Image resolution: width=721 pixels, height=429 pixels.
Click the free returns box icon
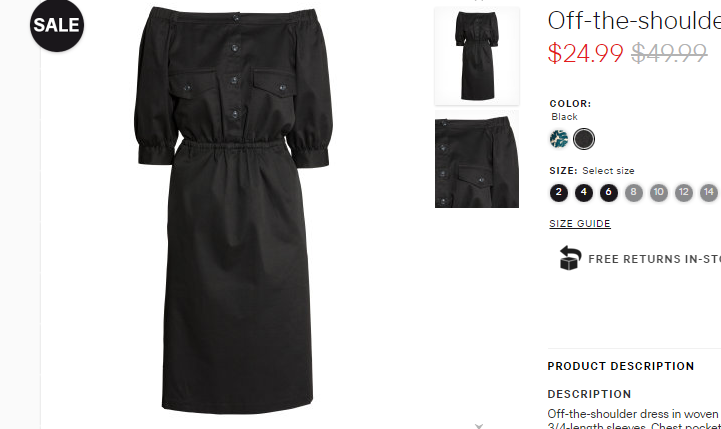570,258
